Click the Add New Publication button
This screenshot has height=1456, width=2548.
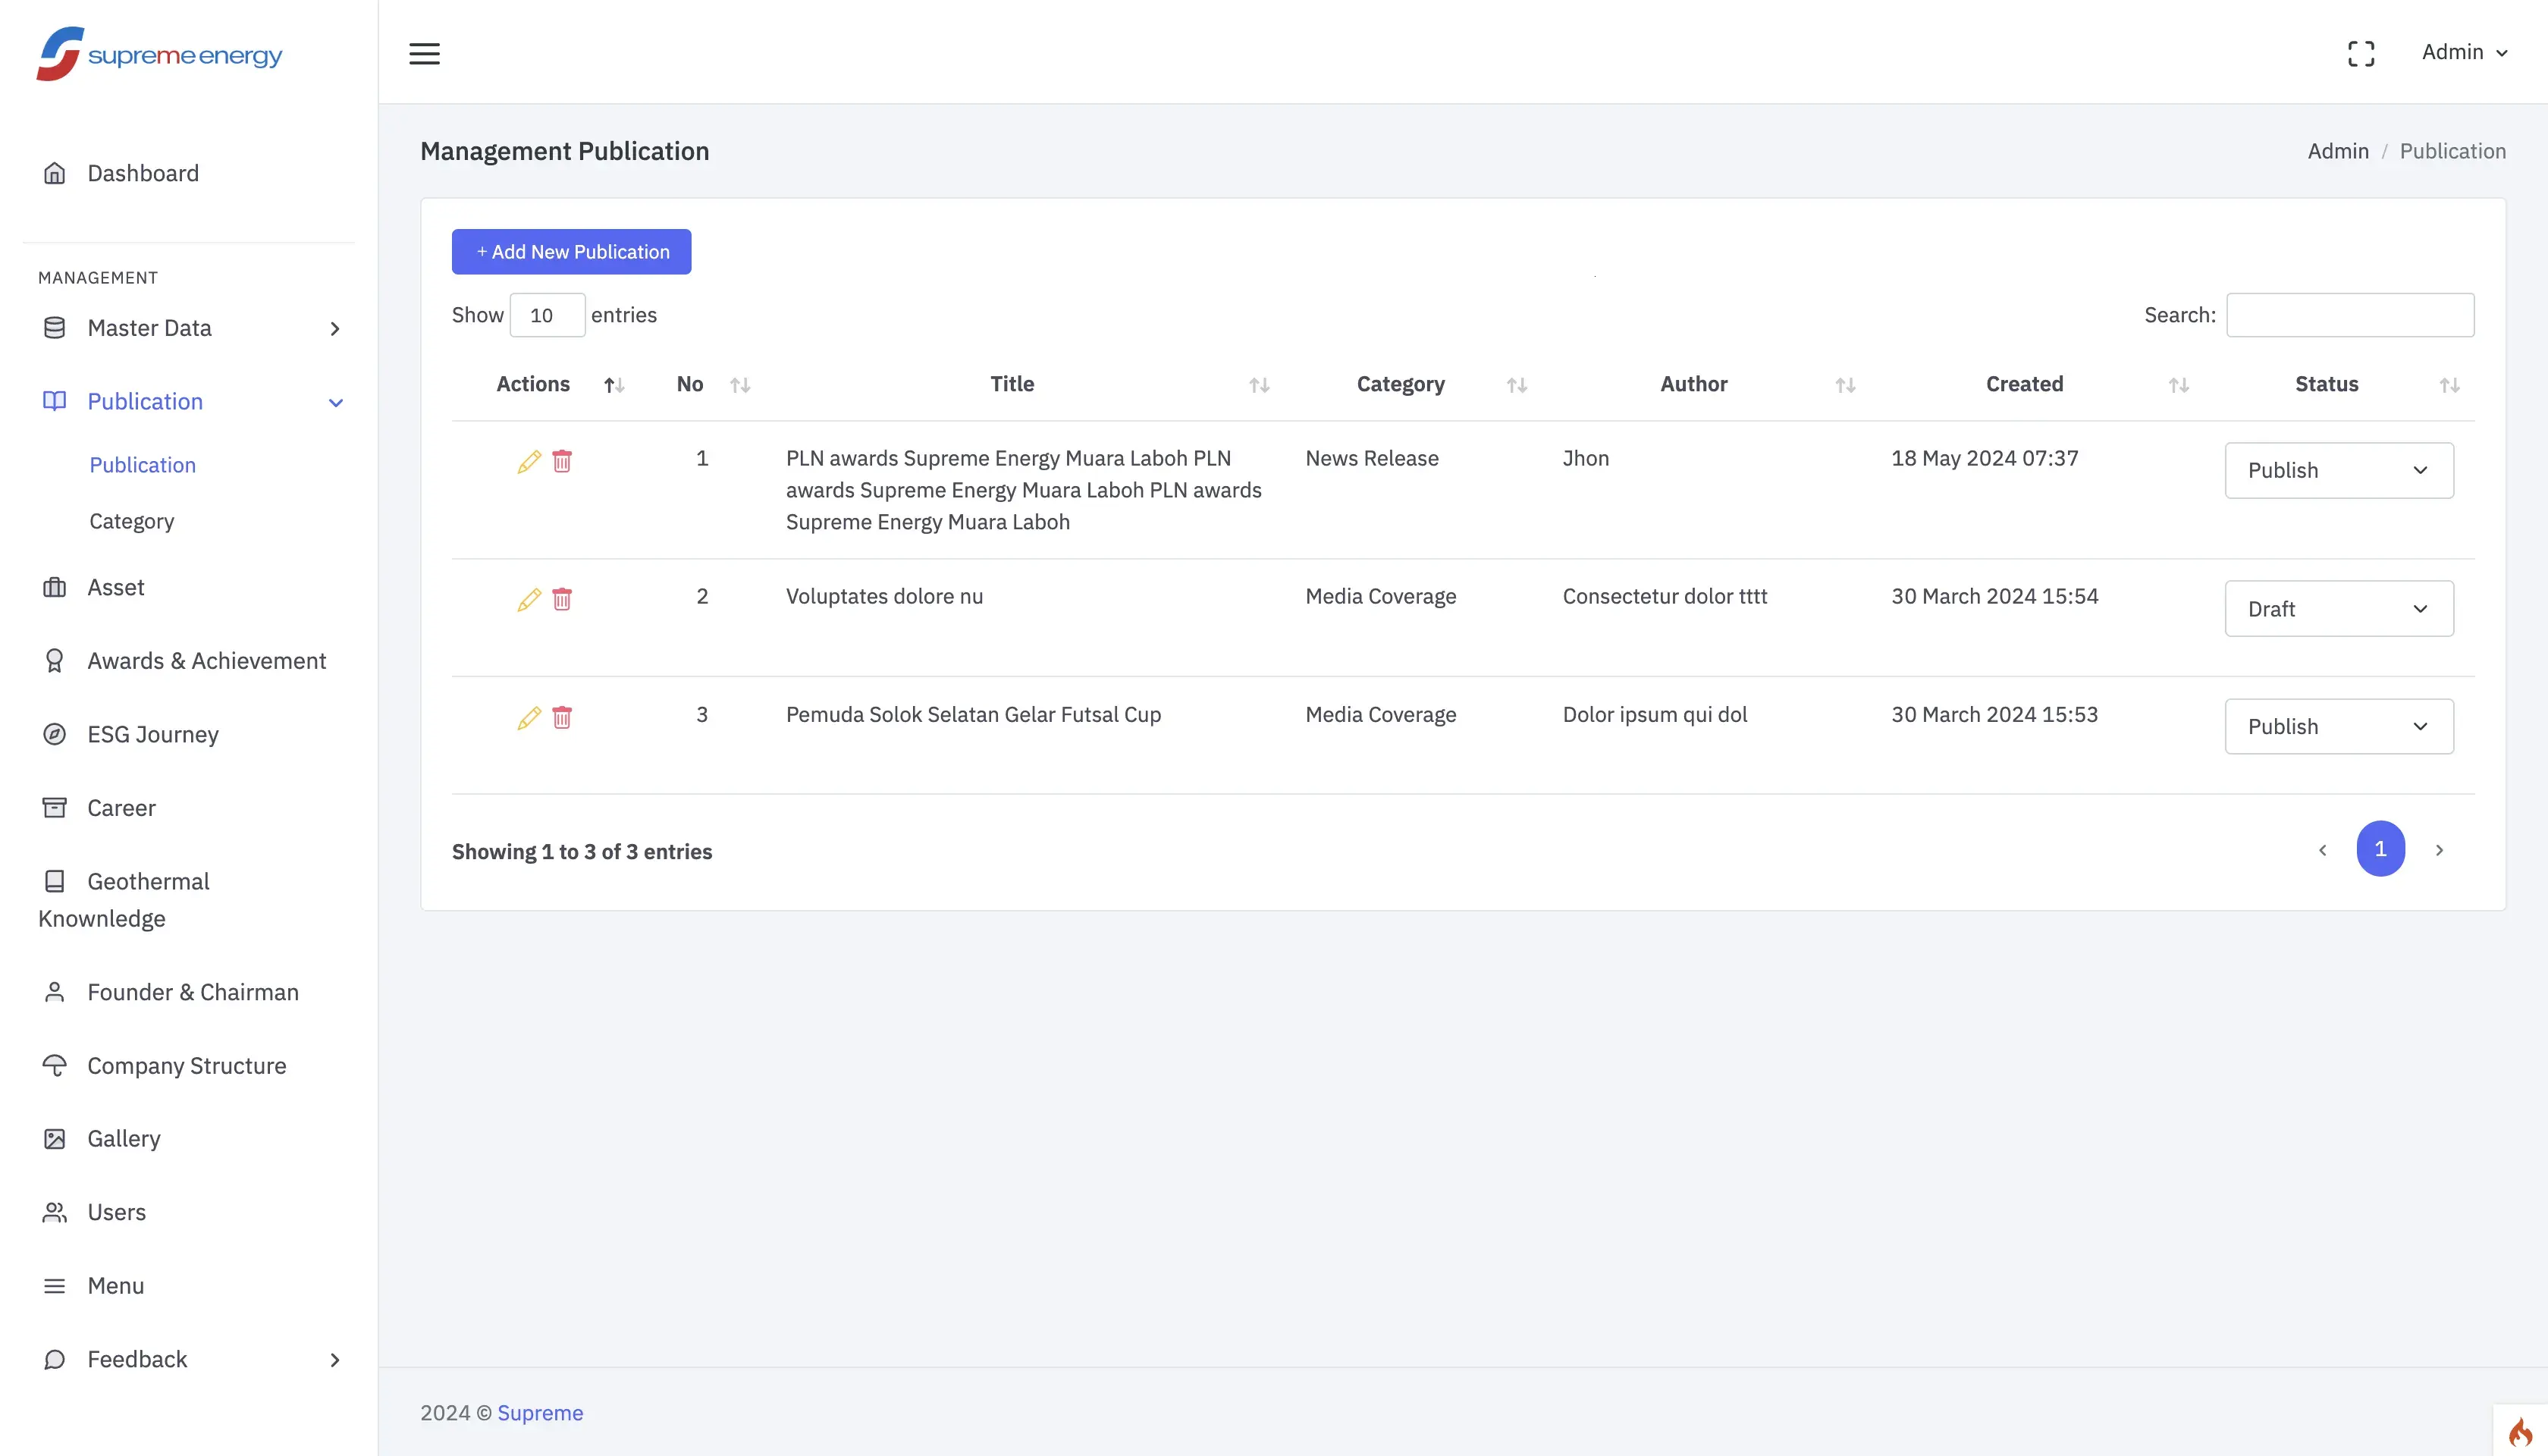[x=571, y=252]
